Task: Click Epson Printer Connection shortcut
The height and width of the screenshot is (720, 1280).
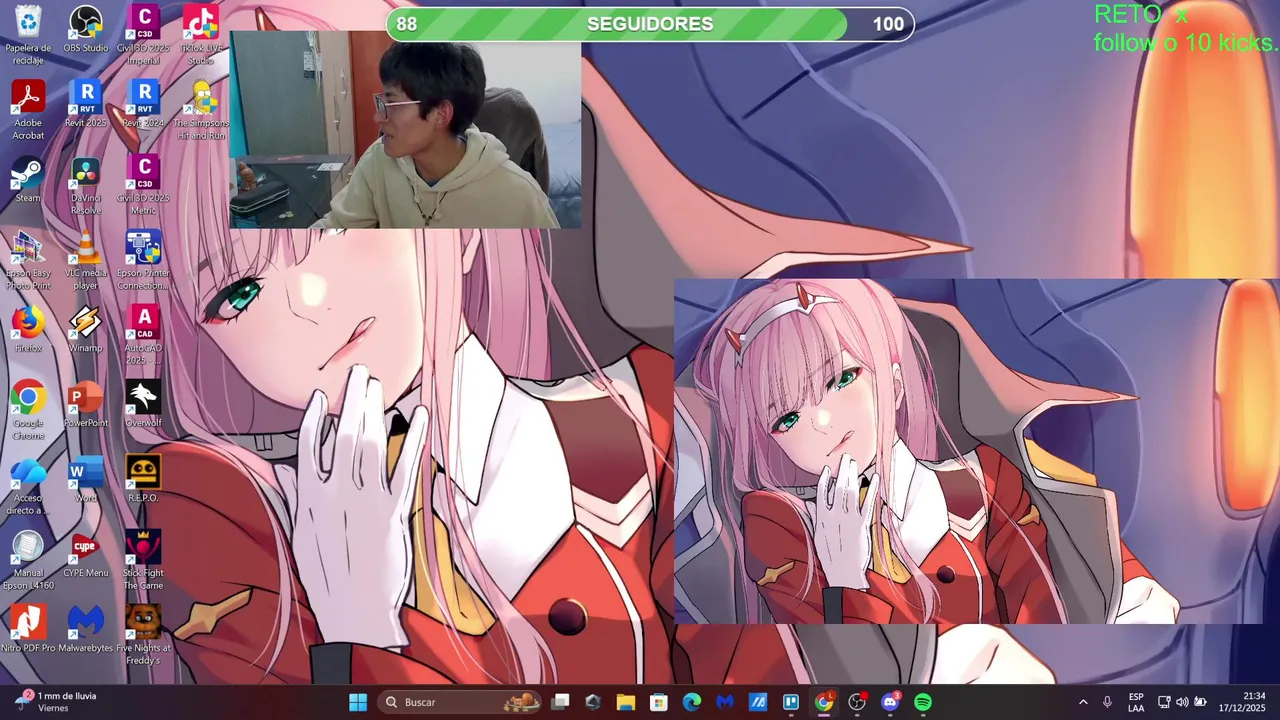Action: pos(144,260)
